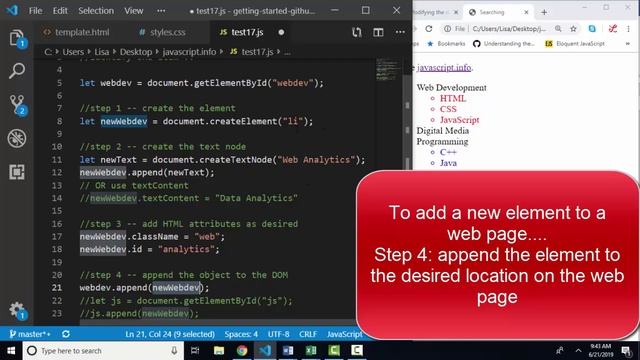
Task: Open Windows Start menu
Action: point(11,351)
